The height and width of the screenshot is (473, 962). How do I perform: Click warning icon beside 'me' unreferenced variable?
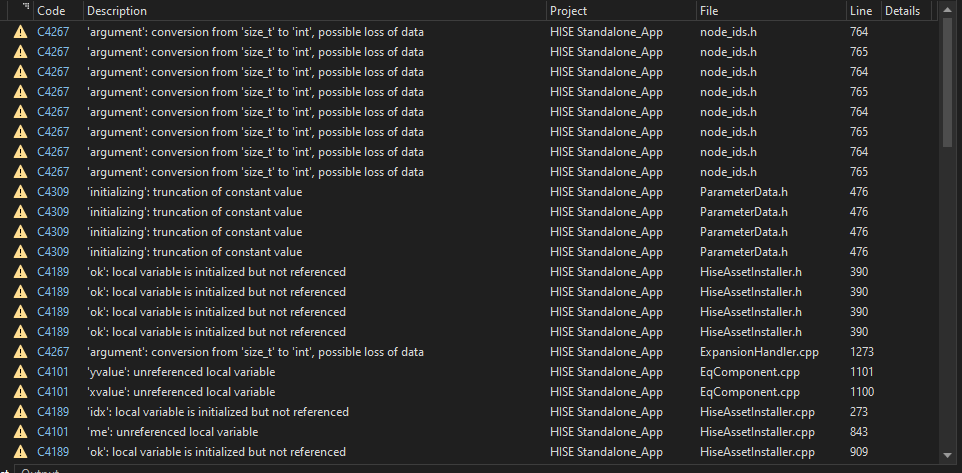point(21,432)
